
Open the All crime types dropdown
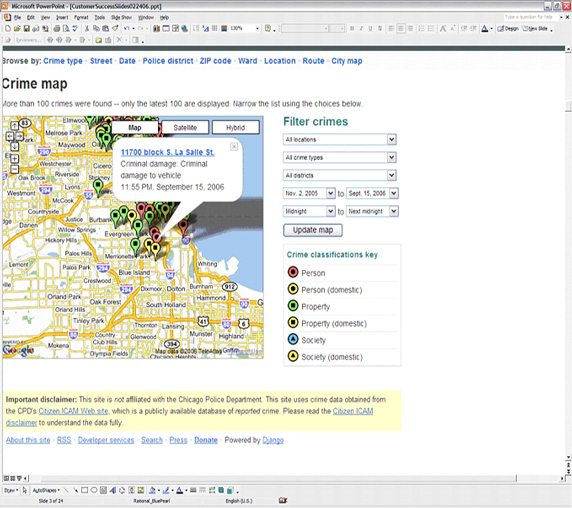340,157
